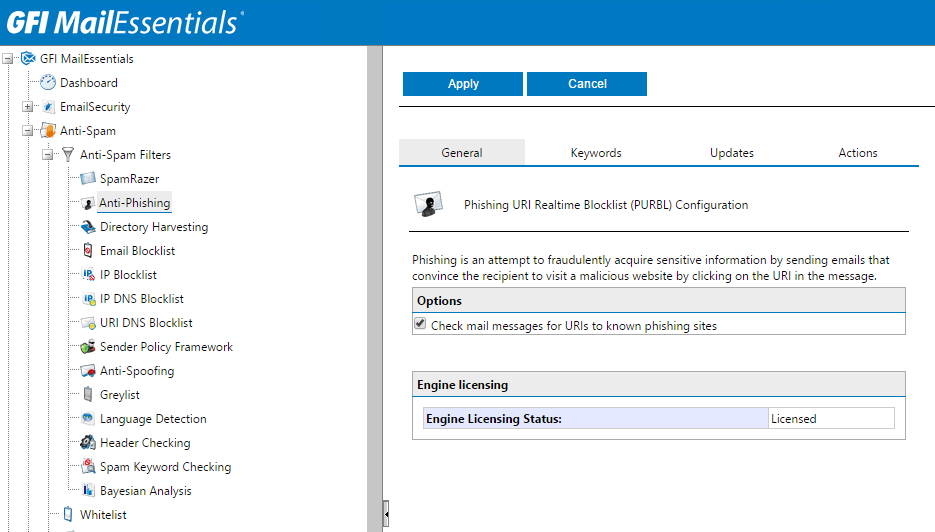Open the Anti-Spoofing page

(137, 371)
